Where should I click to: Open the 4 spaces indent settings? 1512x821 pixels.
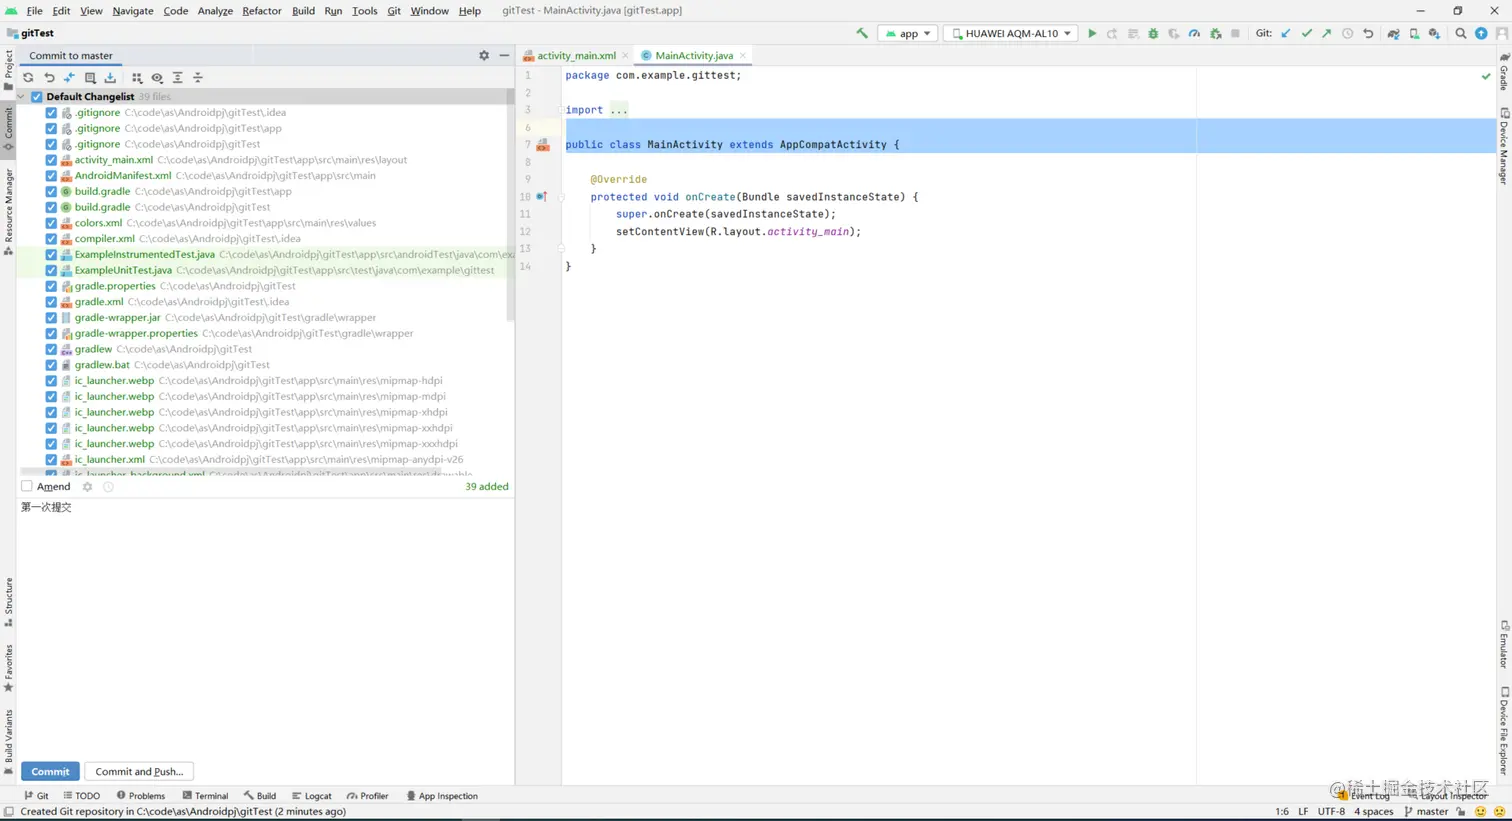pos(1374,812)
